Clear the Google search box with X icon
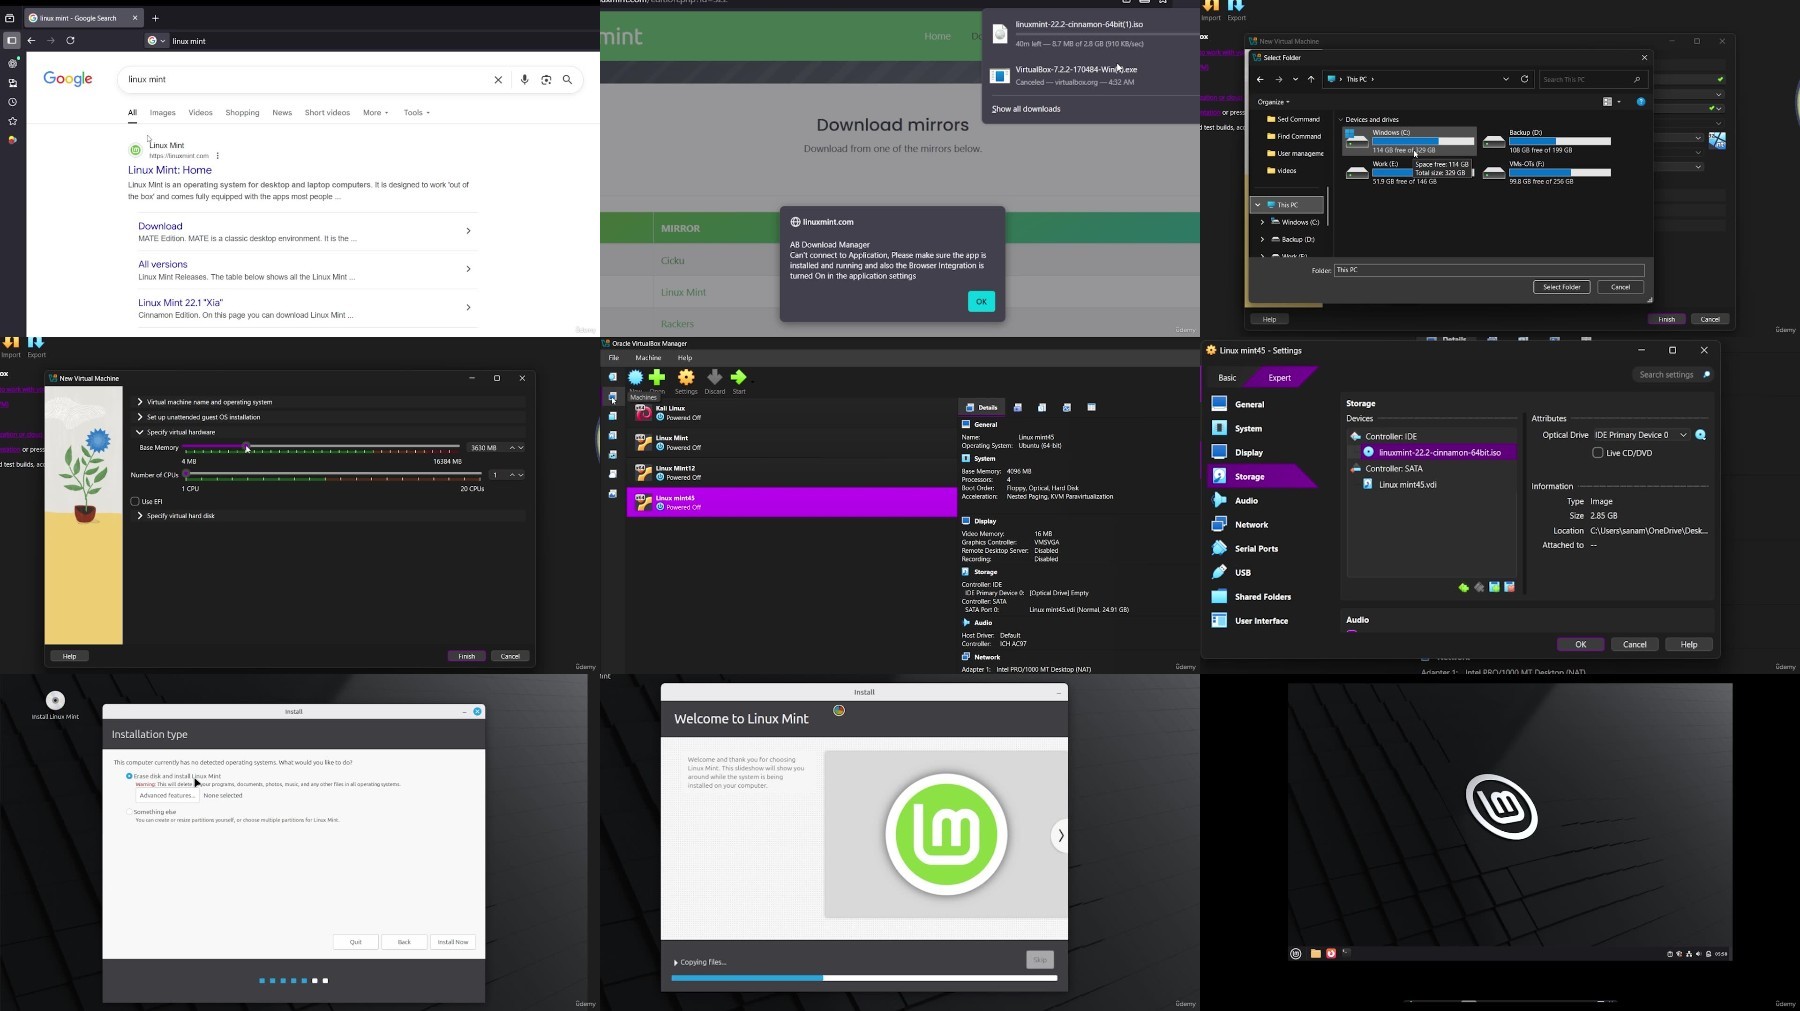 pyautogui.click(x=498, y=80)
